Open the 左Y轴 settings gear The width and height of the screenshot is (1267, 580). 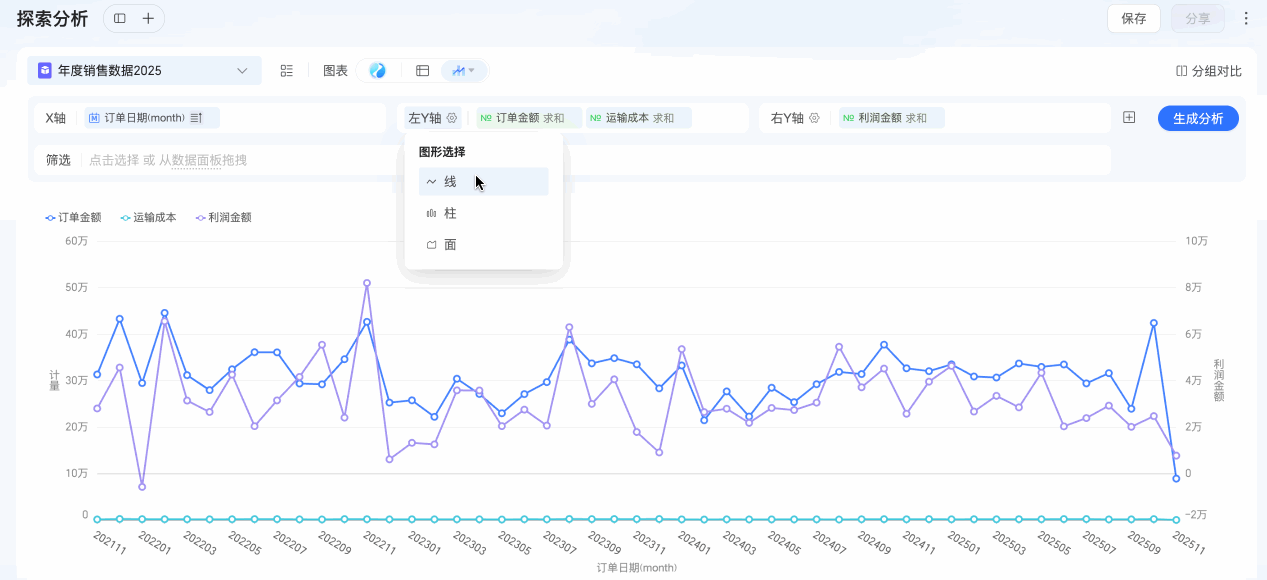(x=452, y=118)
